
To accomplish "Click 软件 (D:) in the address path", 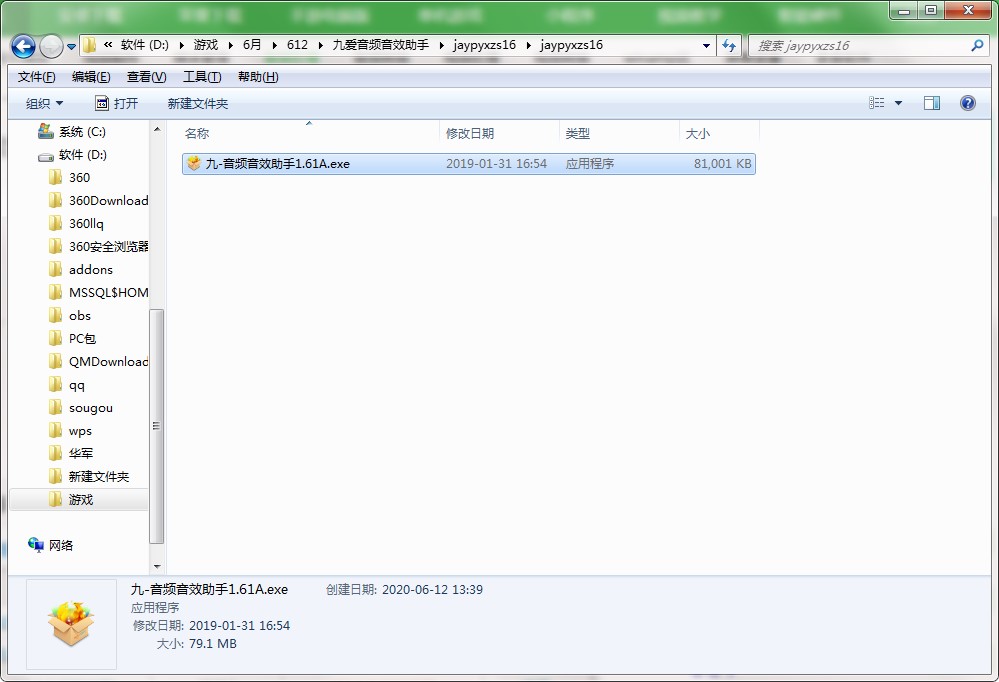I will pyautogui.click(x=145, y=45).
